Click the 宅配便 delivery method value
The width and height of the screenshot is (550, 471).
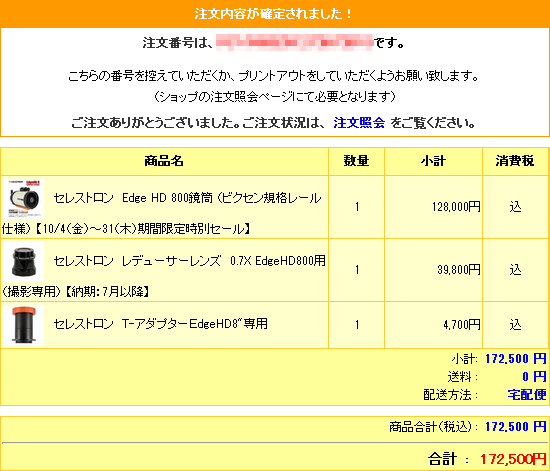point(527,395)
